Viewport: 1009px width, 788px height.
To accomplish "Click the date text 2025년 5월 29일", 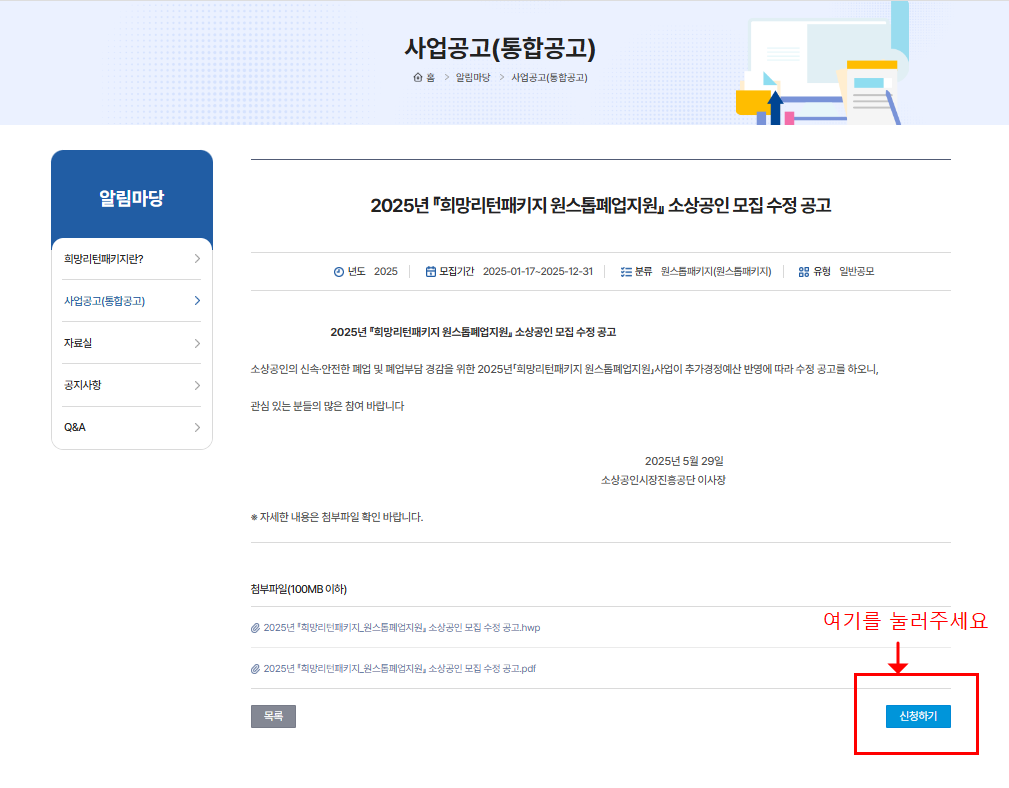I will (x=684, y=461).
